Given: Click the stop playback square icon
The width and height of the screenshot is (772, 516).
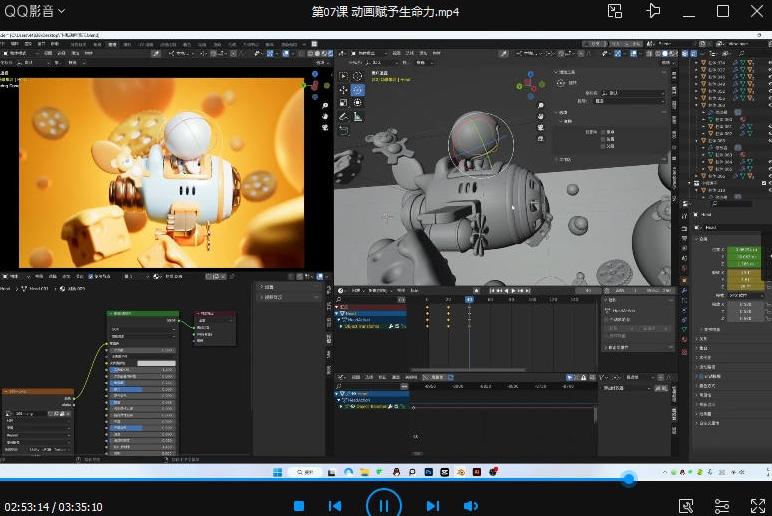Looking at the screenshot, I should point(299,506).
